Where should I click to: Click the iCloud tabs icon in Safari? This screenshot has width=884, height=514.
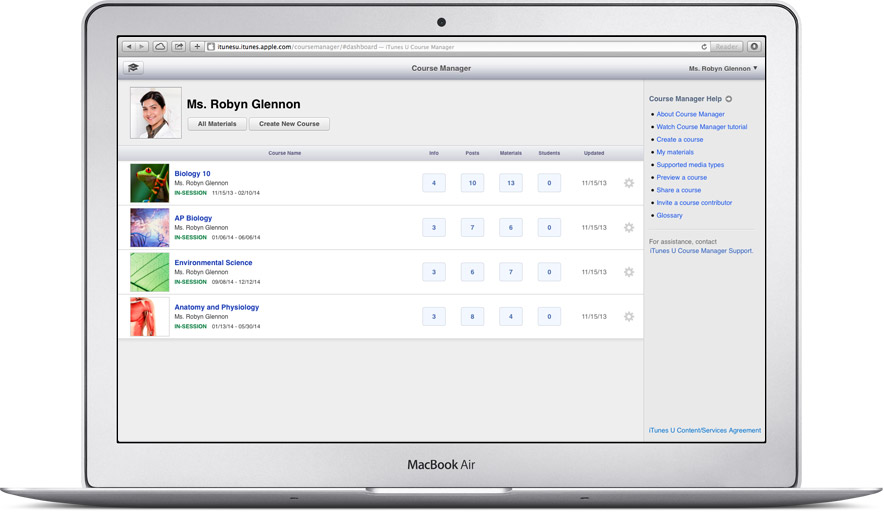[160, 47]
